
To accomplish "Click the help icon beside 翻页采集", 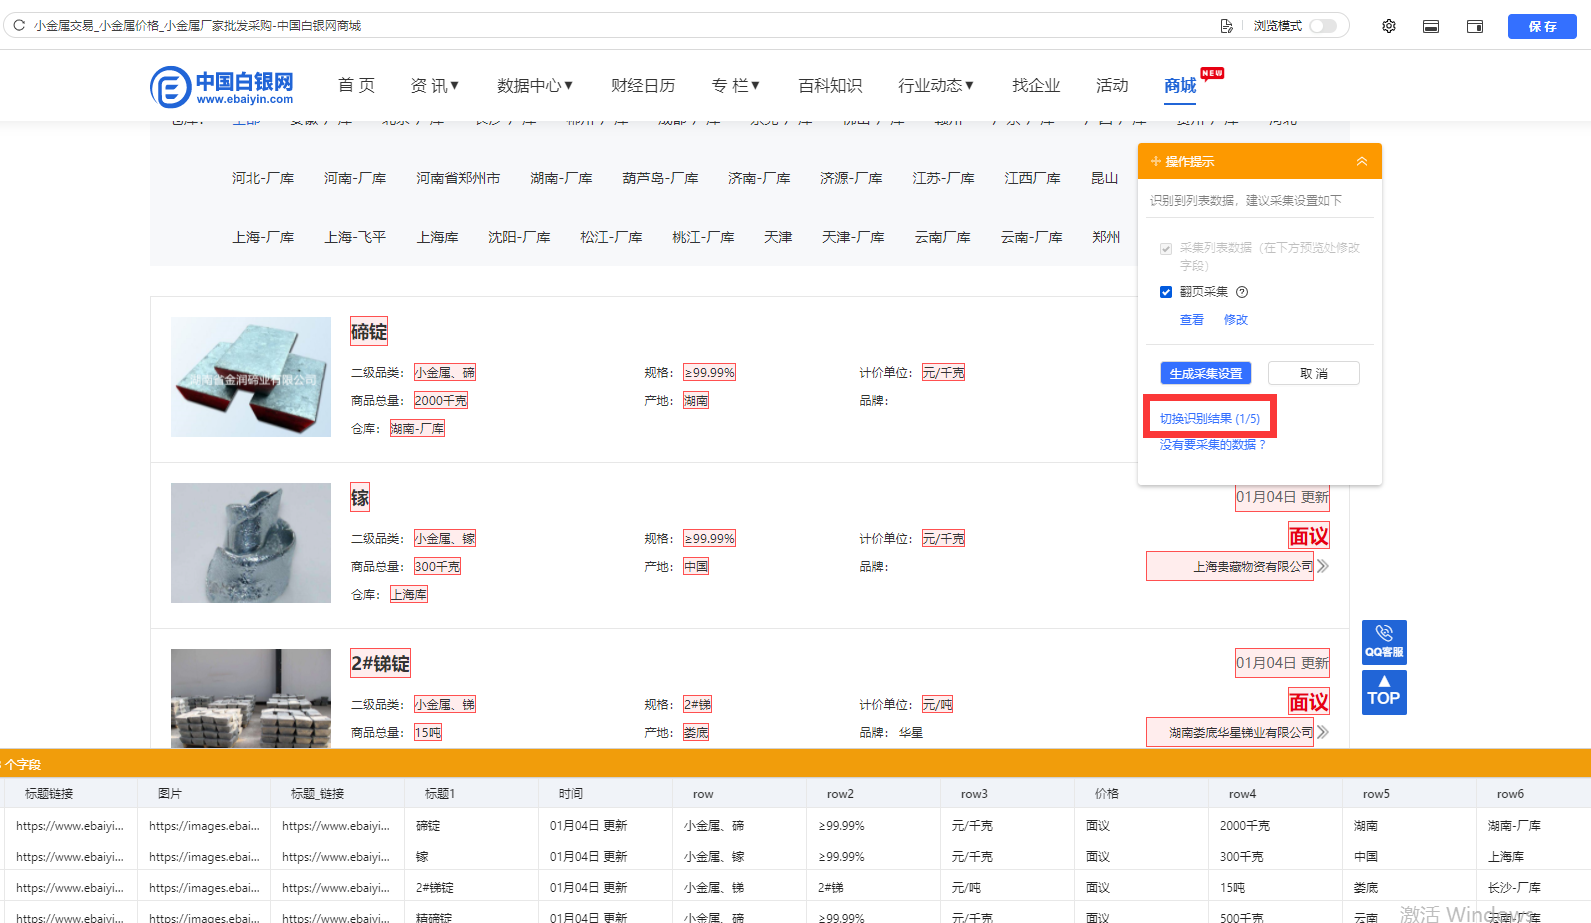I will [x=1242, y=292].
